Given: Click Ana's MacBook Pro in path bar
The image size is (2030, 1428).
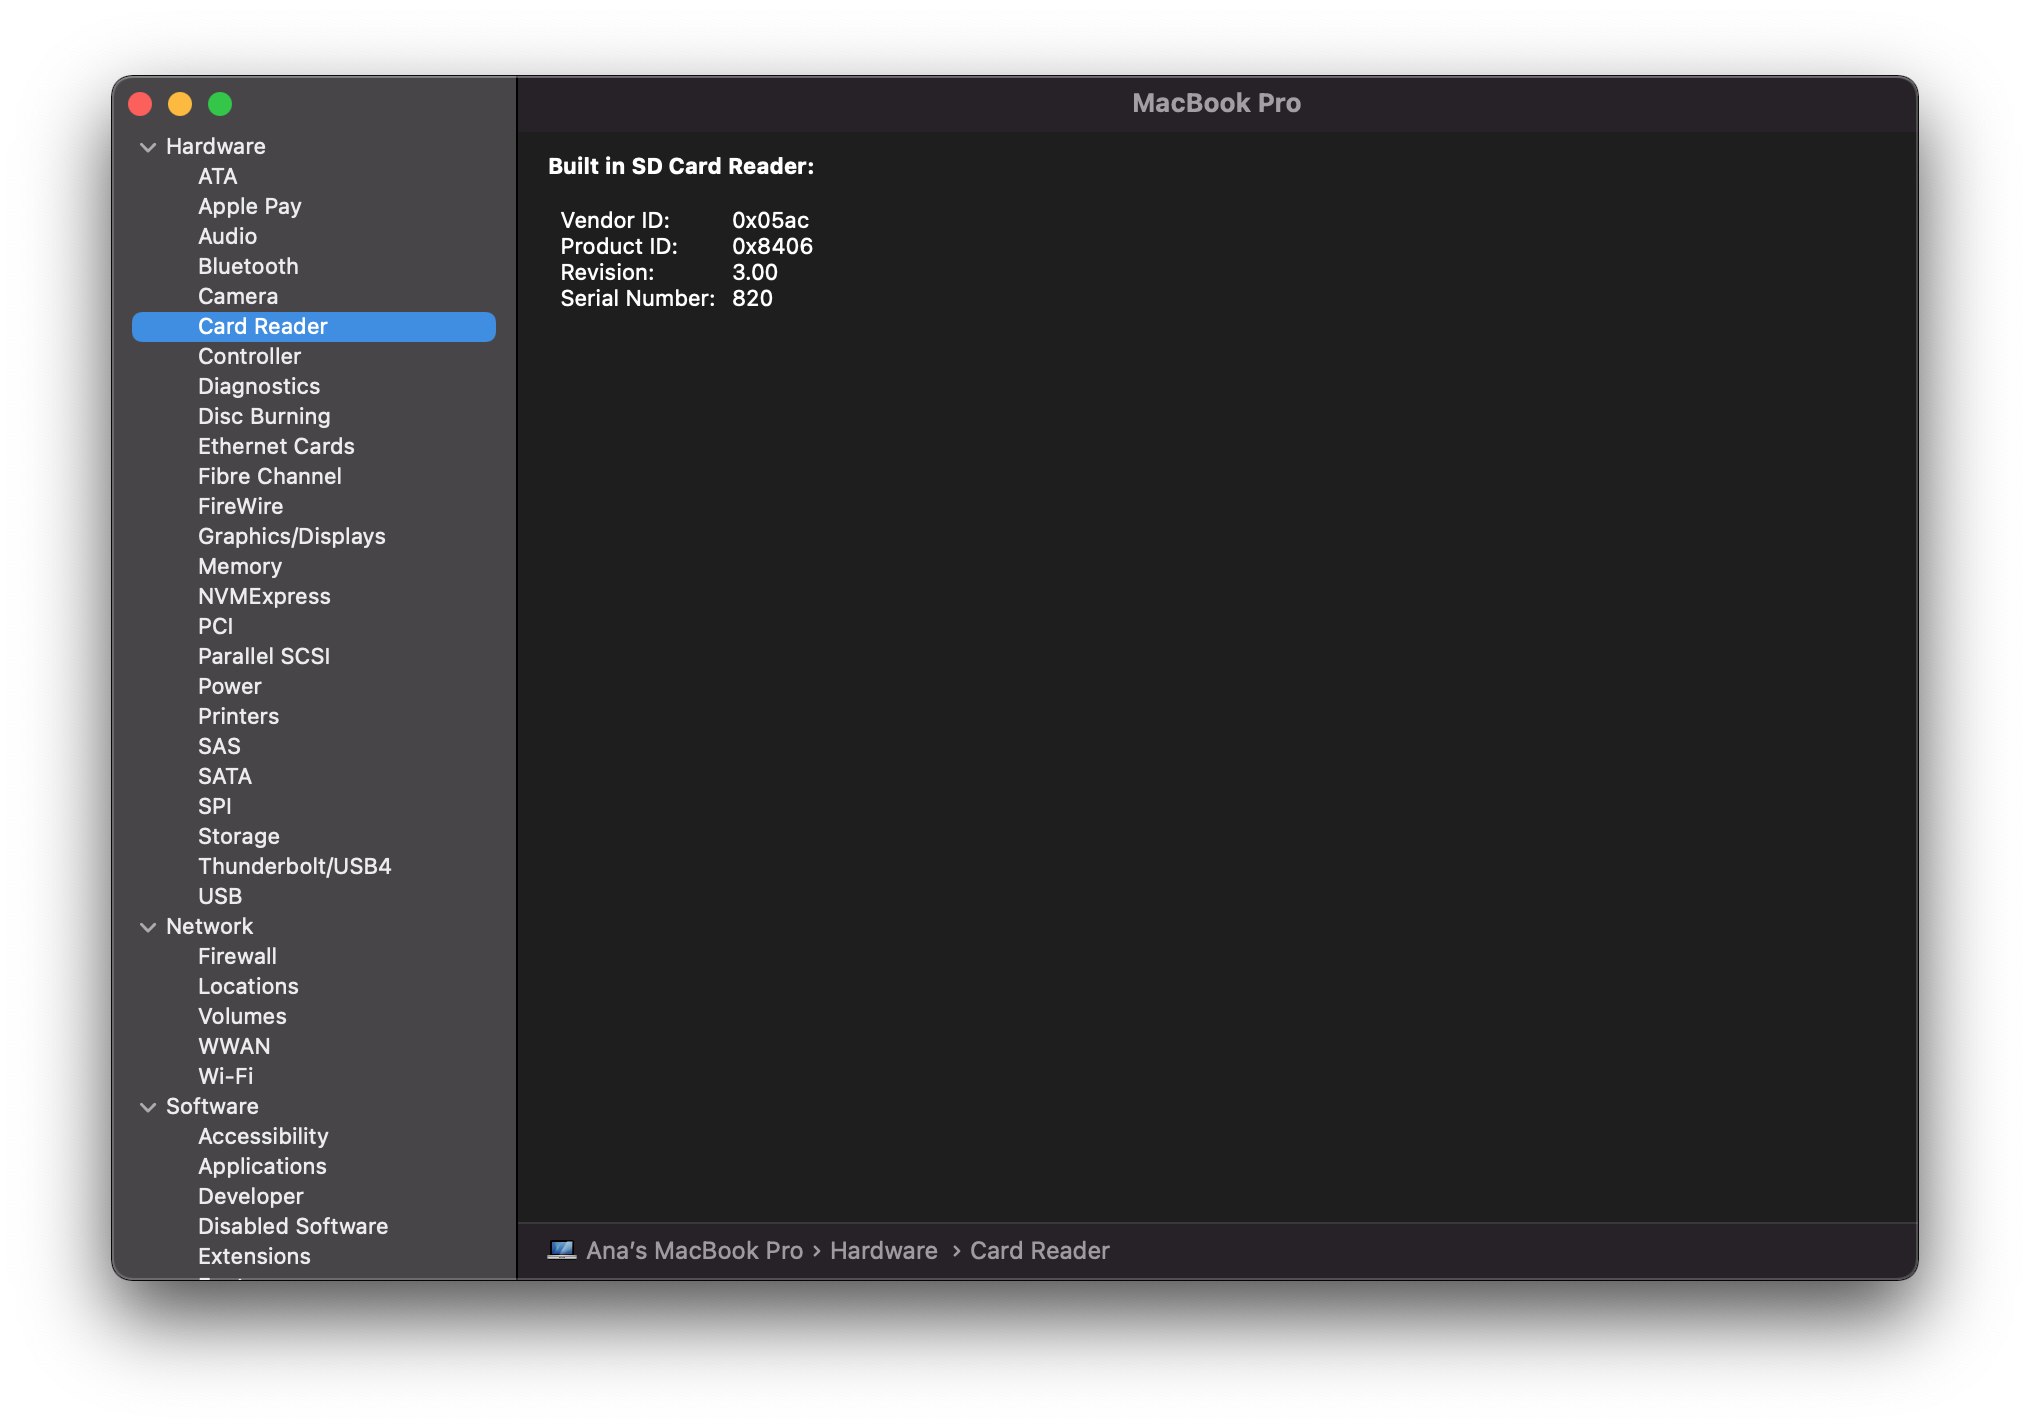Looking at the screenshot, I should coord(694,1250).
